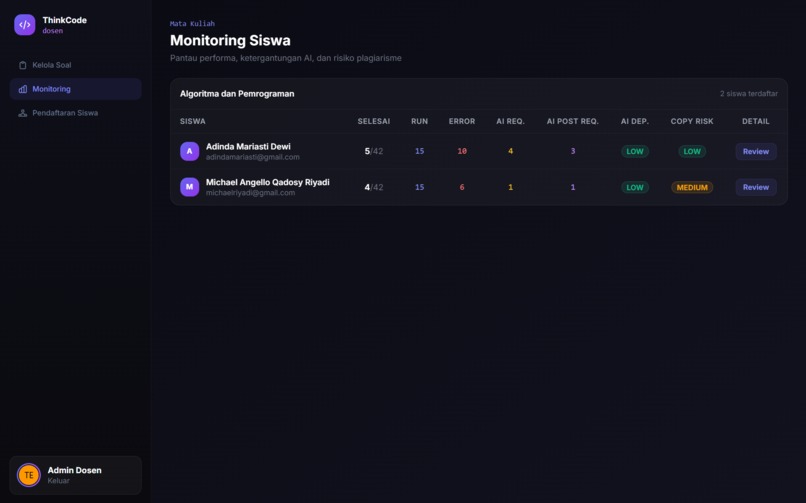
Task: Click Review for Adinda Mariasti Dewi
Action: pos(756,152)
